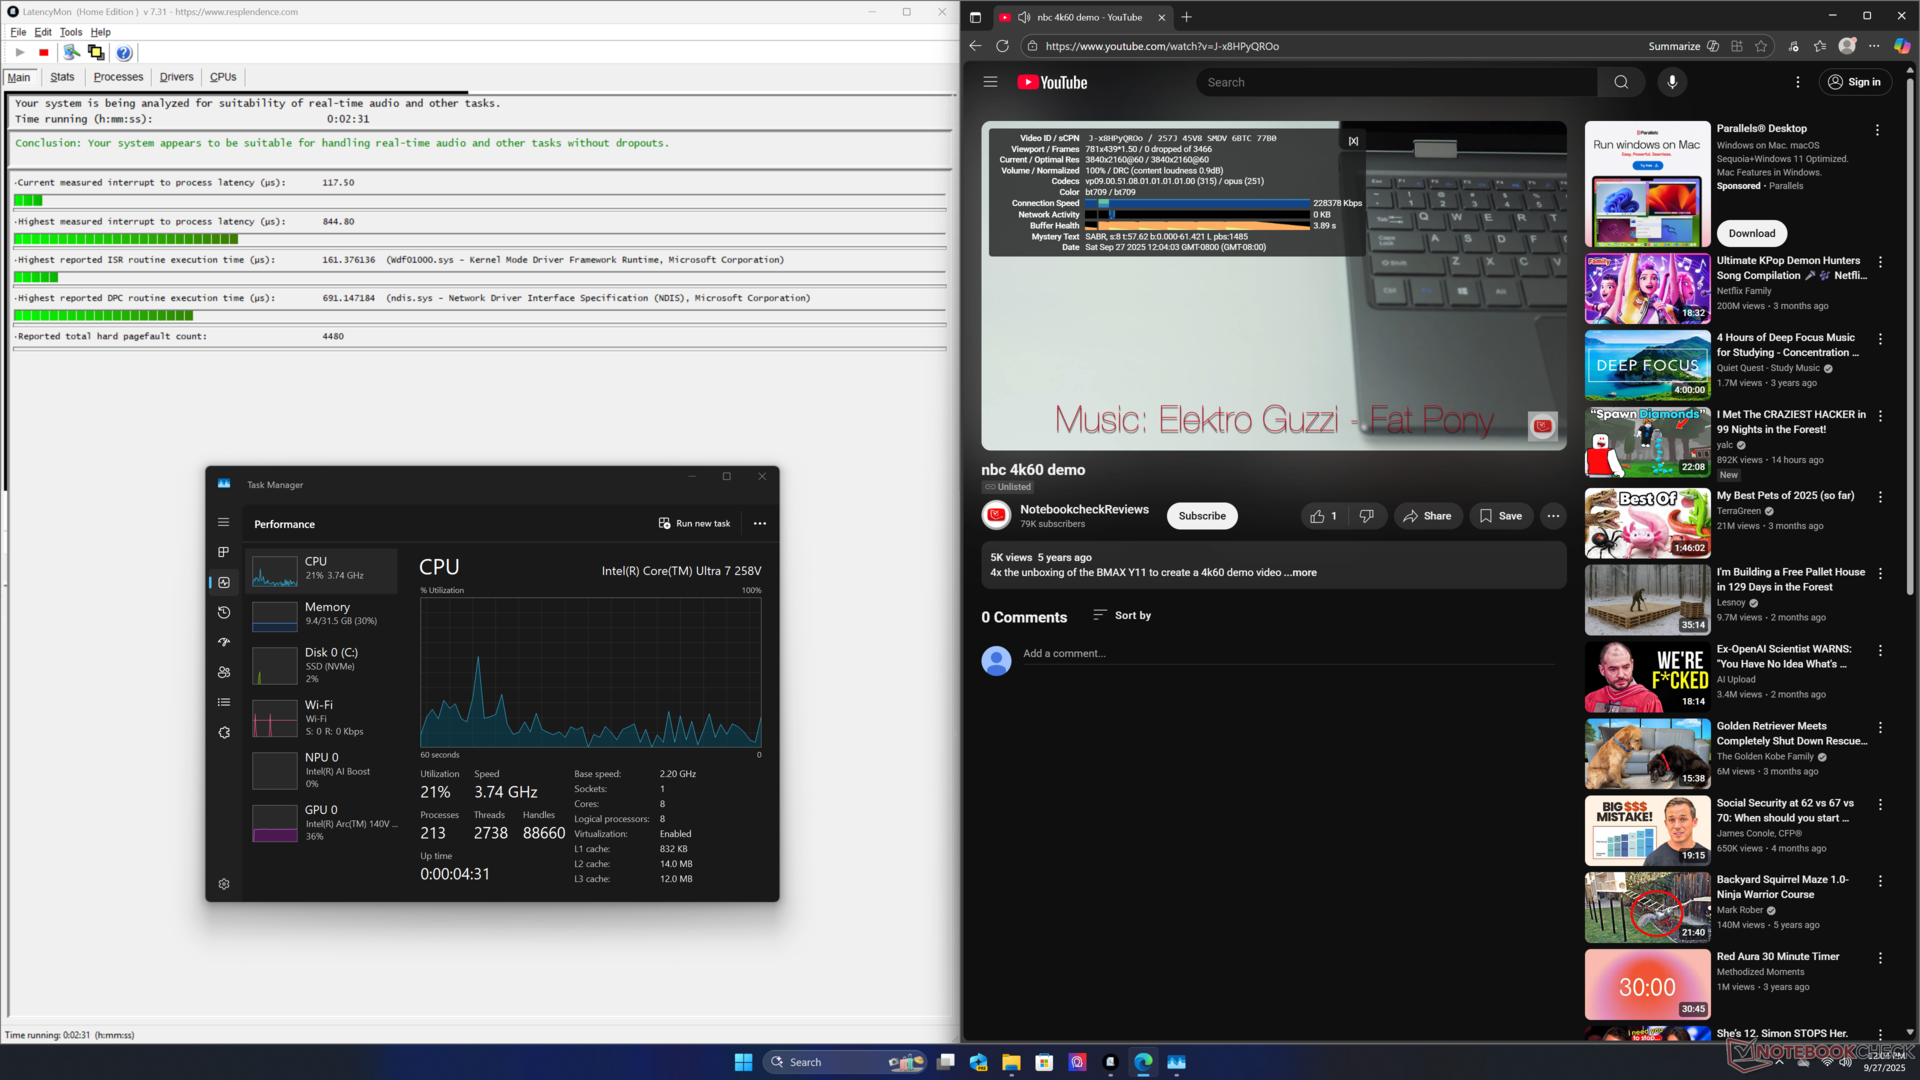
Task: Open Task Manager App history page icon
Action: click(x=224, y=612)
